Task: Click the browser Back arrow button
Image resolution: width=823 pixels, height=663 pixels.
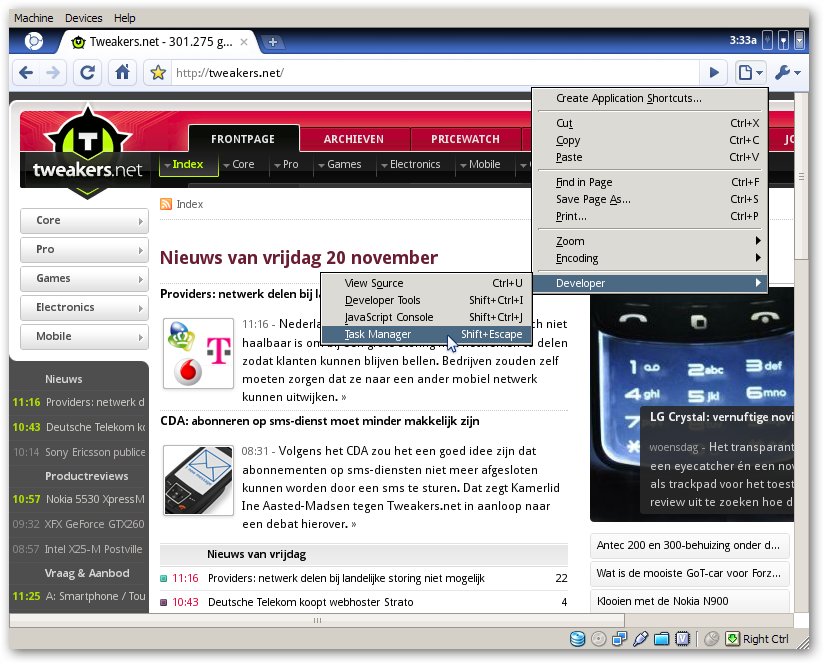Action: [26, 72]
